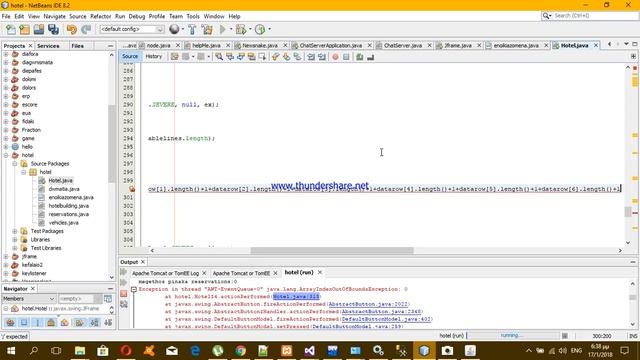
Task: Toggle the breakpoint glyph on line 300
Action: point(131,189)
